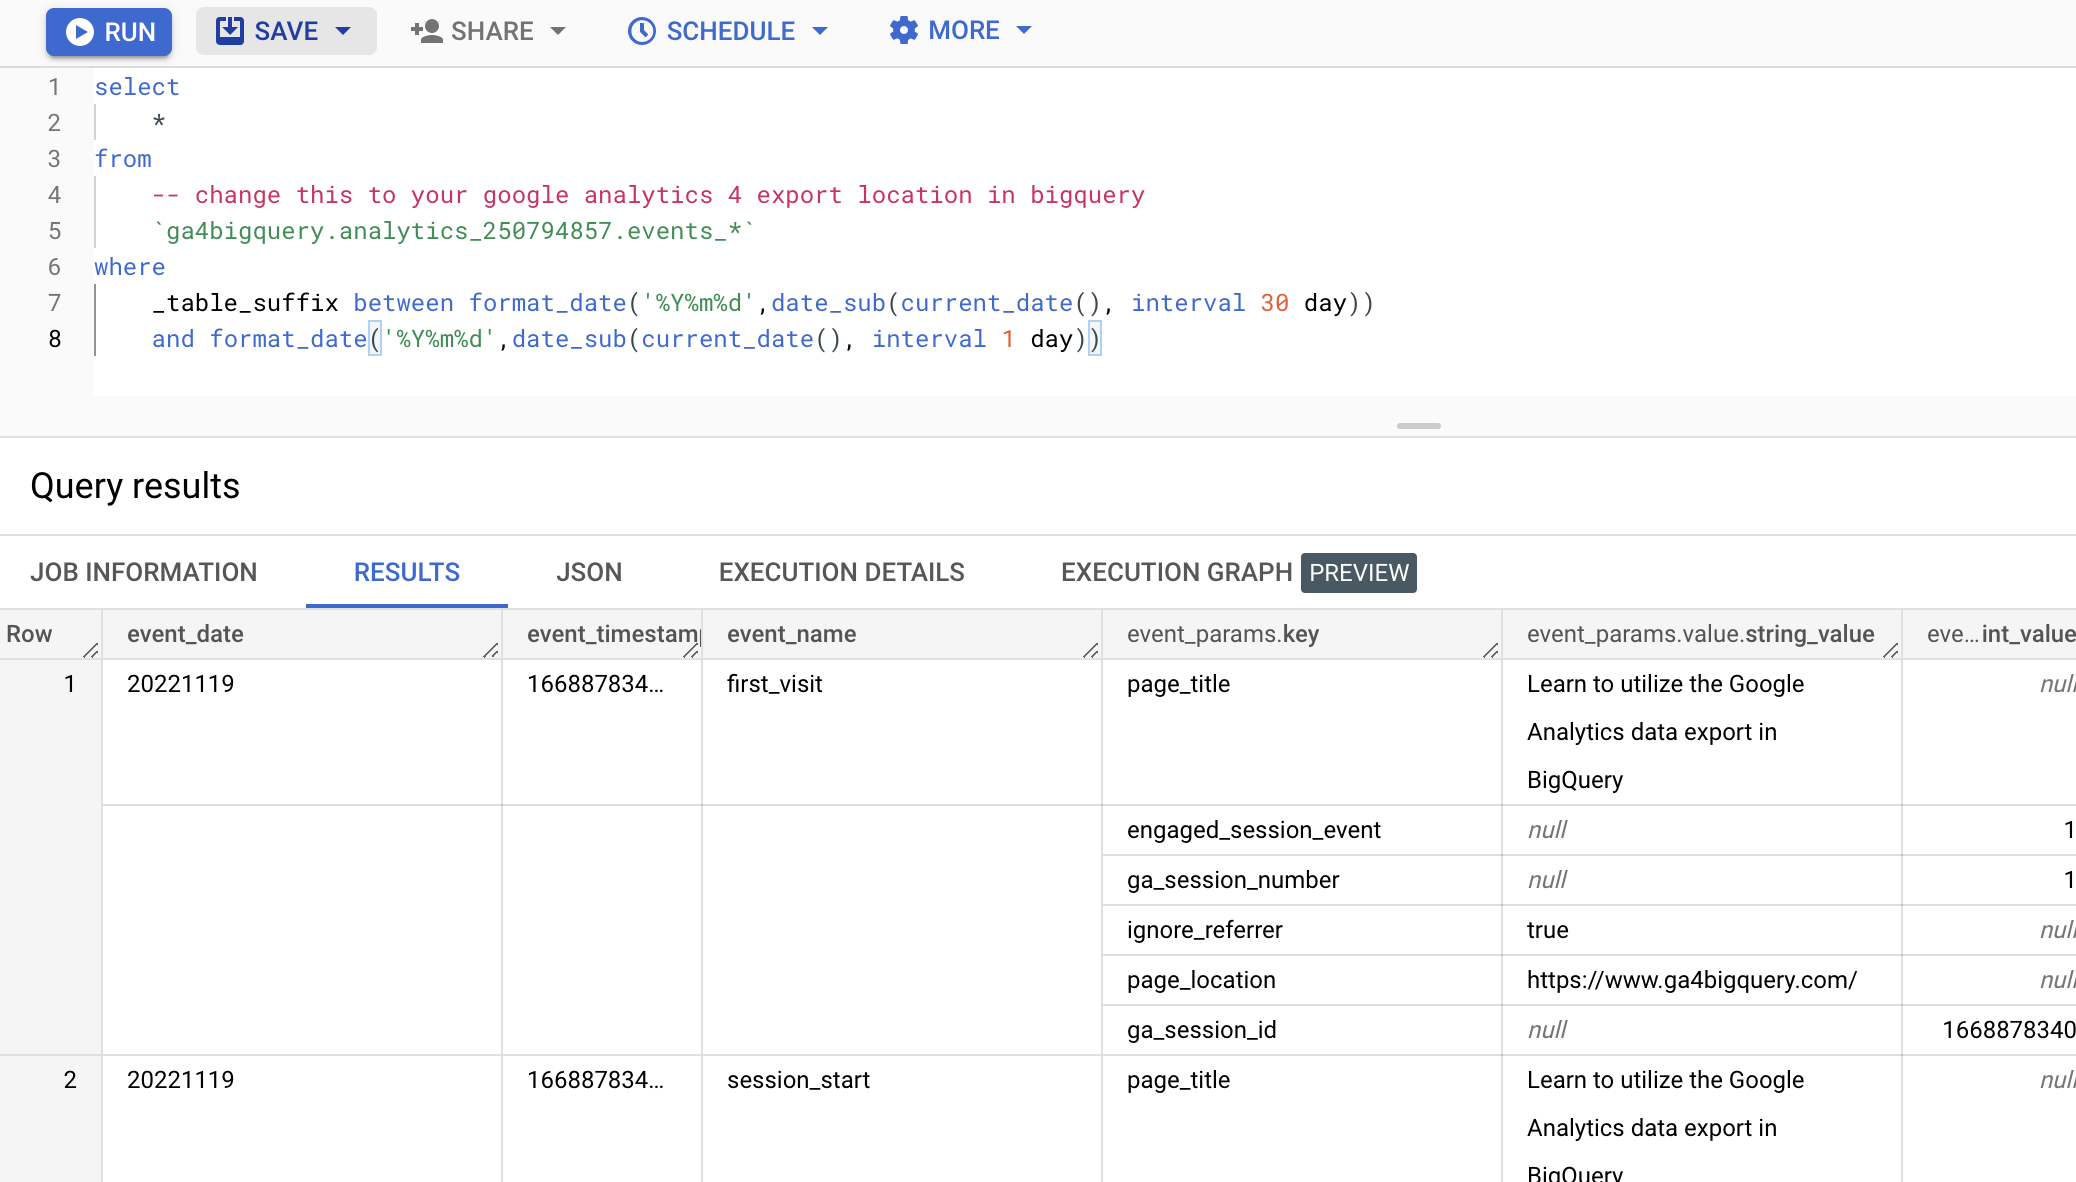Click the resize handle on the event_name column header
Image resolution: width=2076 pixels, height=1182 pixels.
[1089, 650]
